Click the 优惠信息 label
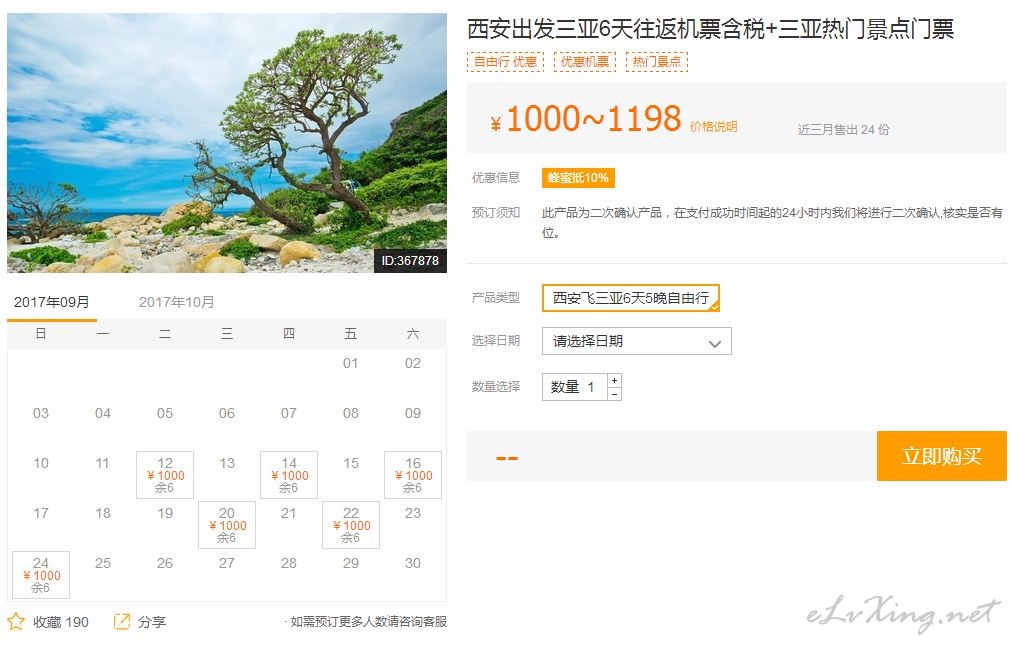The image size is (1011, 647). click(496, 177)
